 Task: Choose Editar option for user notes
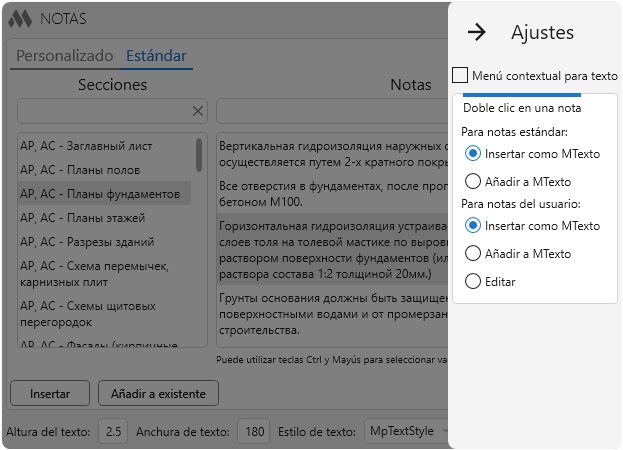(x=473, y=282)
